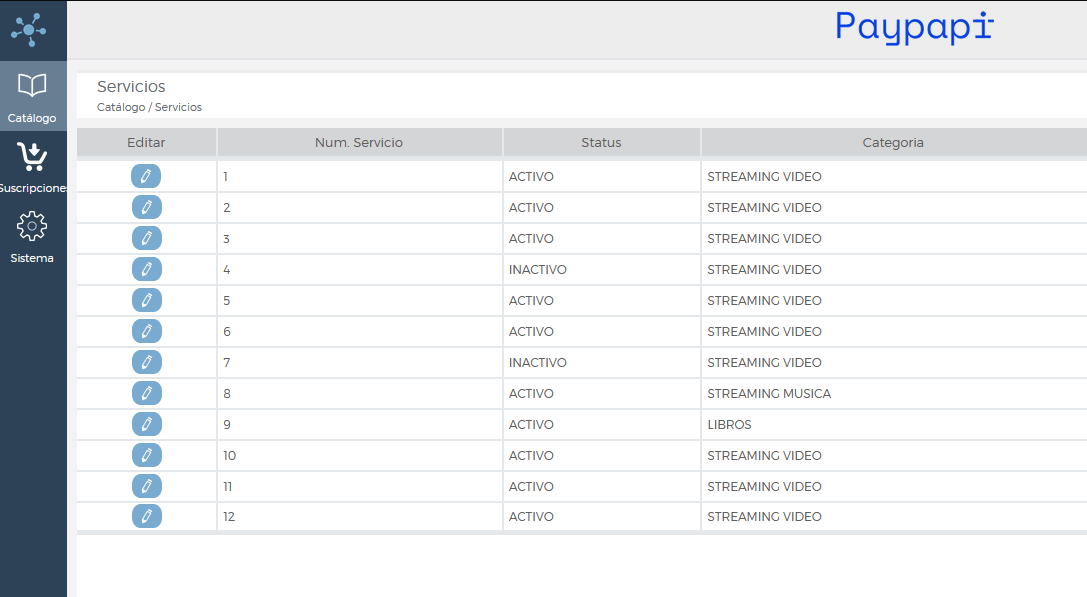Open the Sistema gear icon
The width and height of the screenshot is (1087, 597).
click(32, 227)
